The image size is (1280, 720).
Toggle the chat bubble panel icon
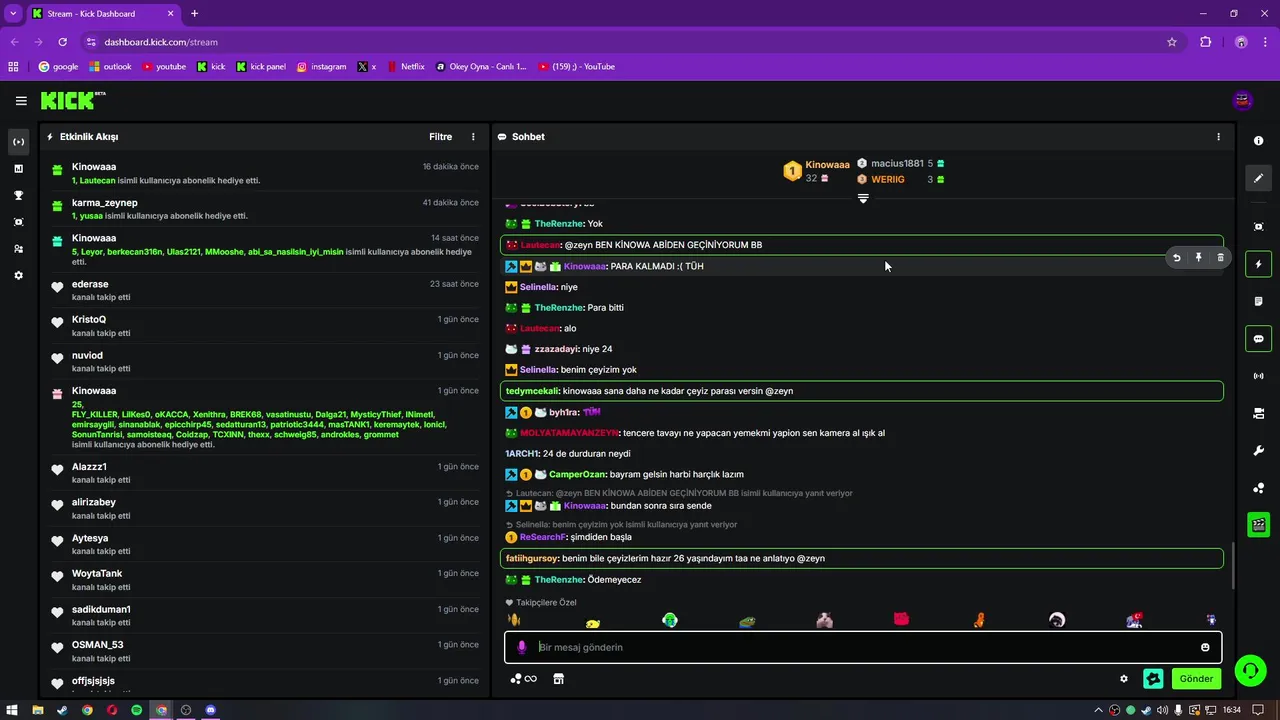(x=1258, y=338)
